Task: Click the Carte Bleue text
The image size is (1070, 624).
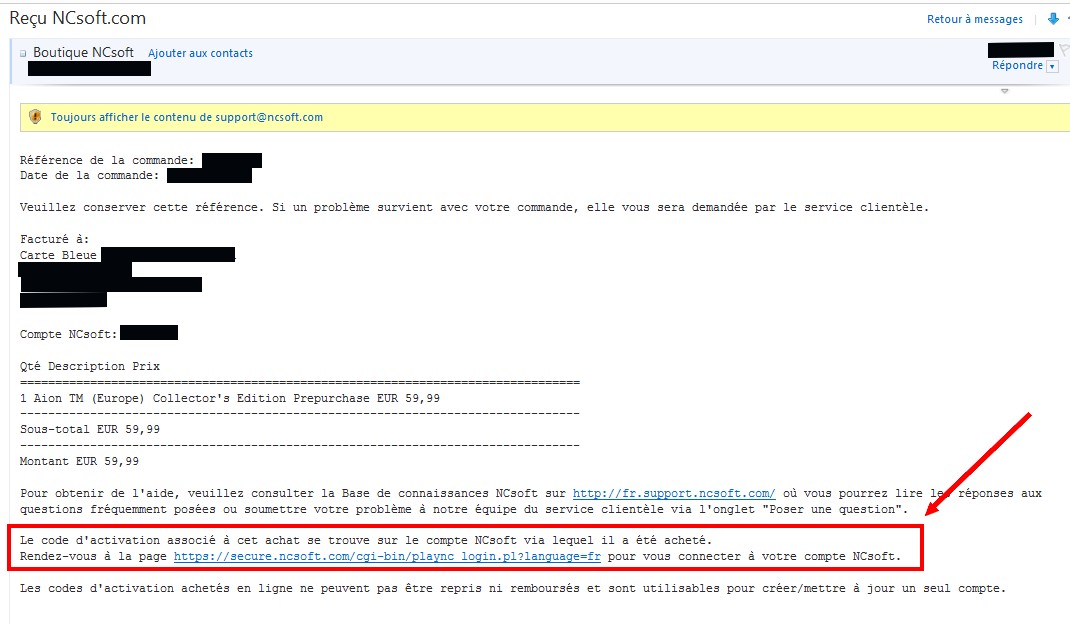Action: [58, 255]
